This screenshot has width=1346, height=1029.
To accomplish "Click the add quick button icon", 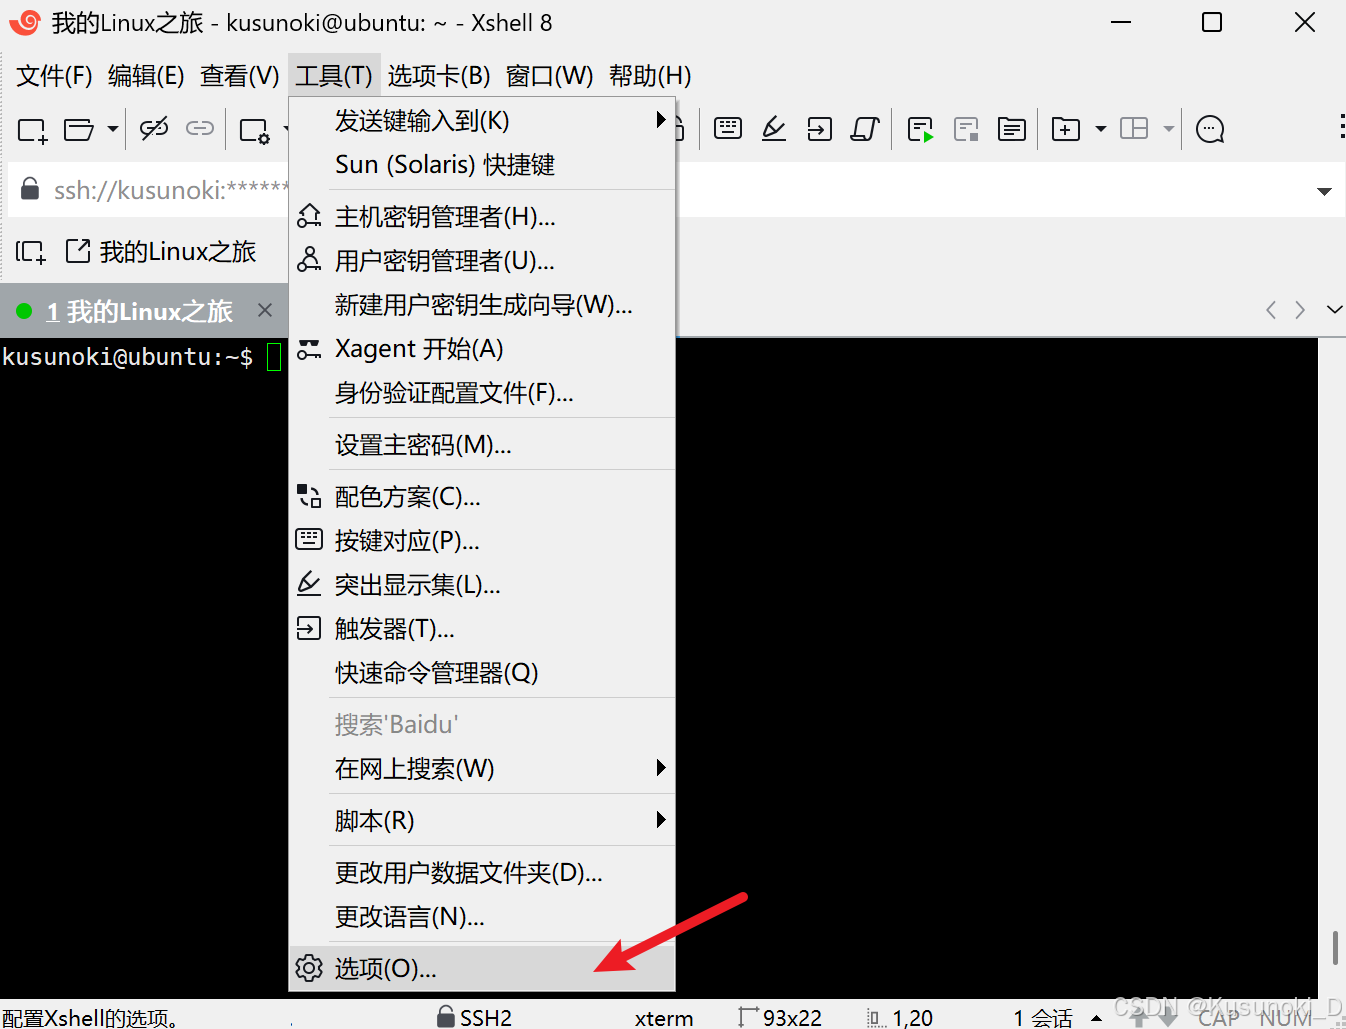I will point(31,252).
